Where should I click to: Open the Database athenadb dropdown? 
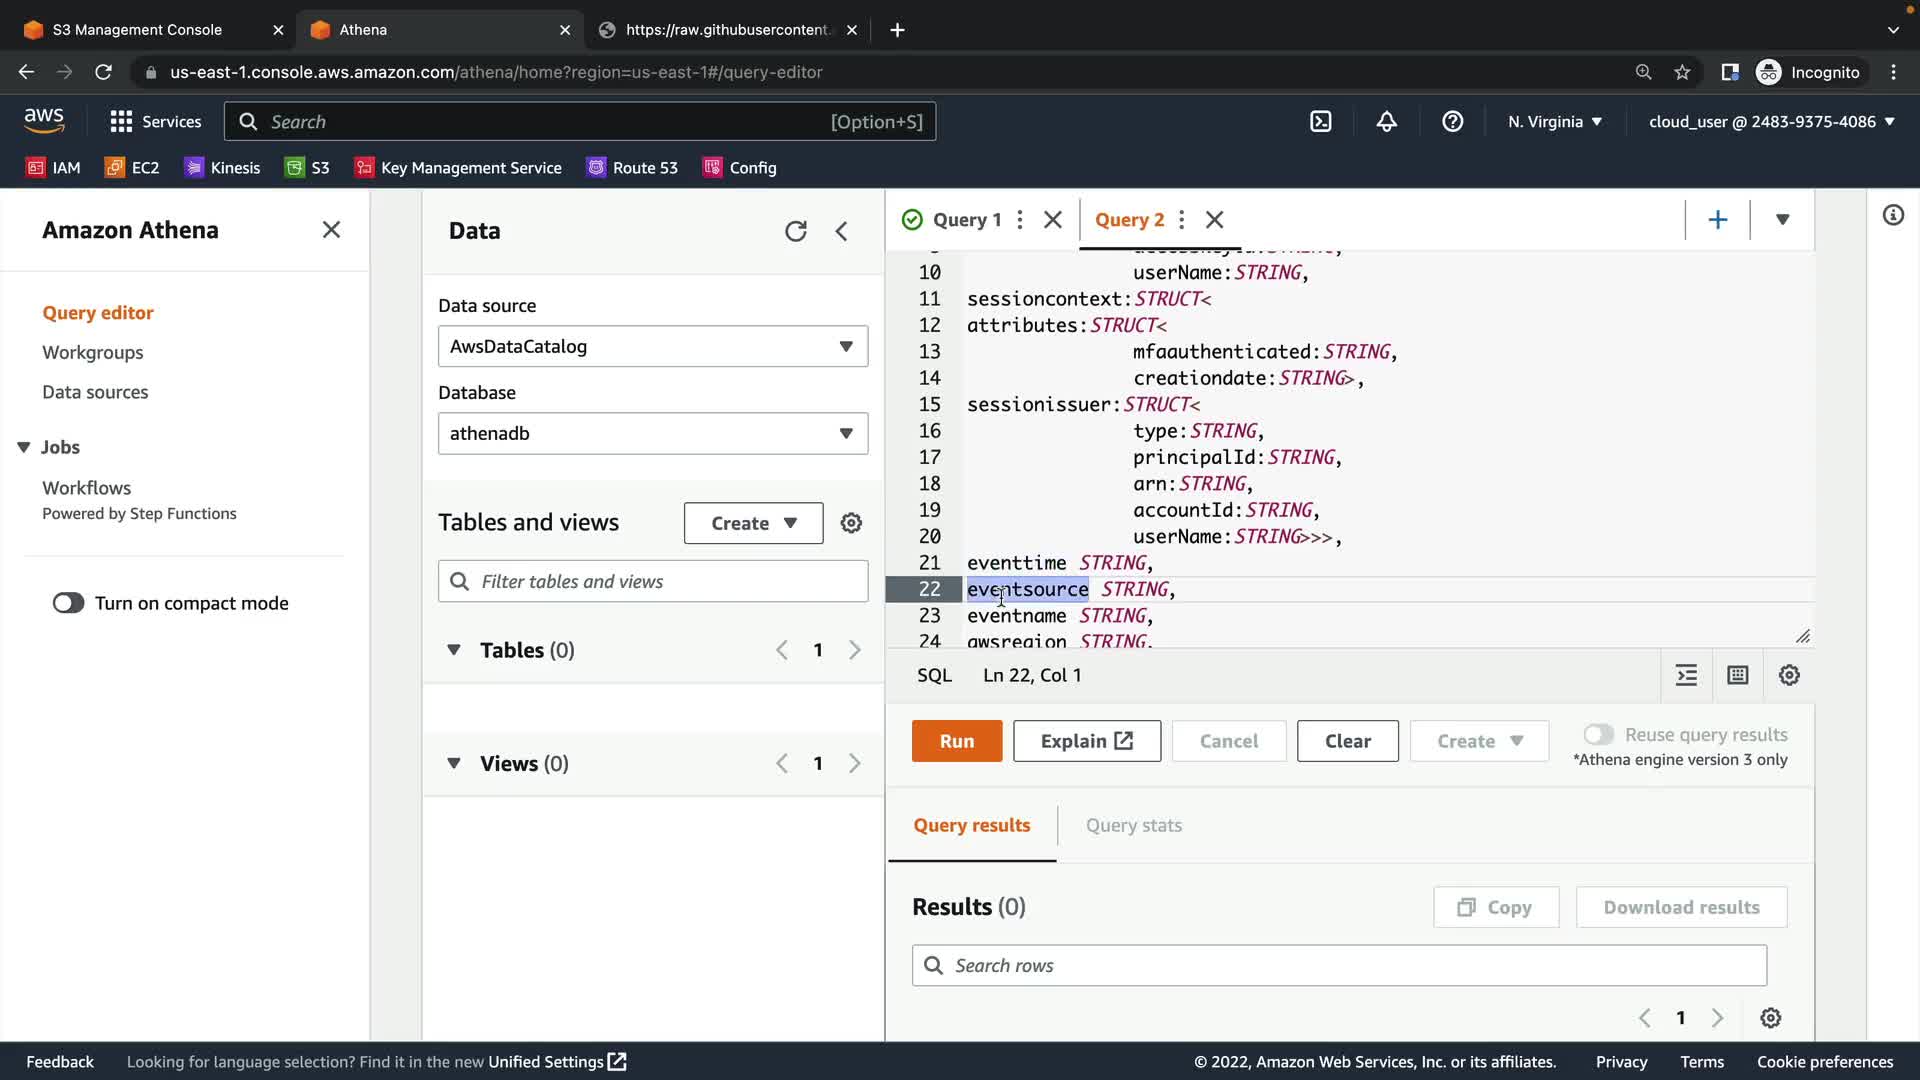tap(652, 433)
